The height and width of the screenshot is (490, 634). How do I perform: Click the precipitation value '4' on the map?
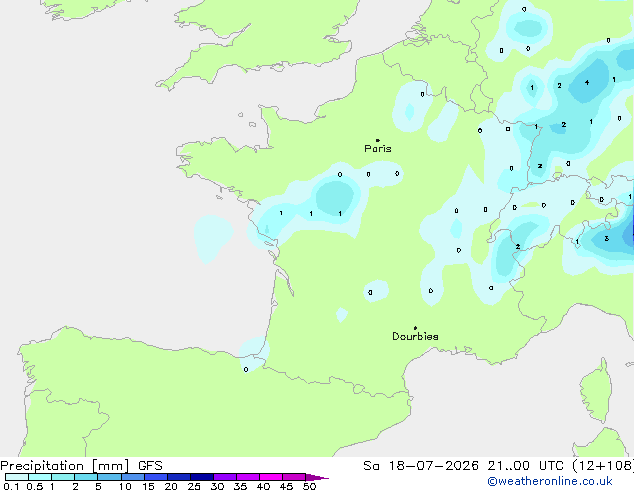(587, 82)
